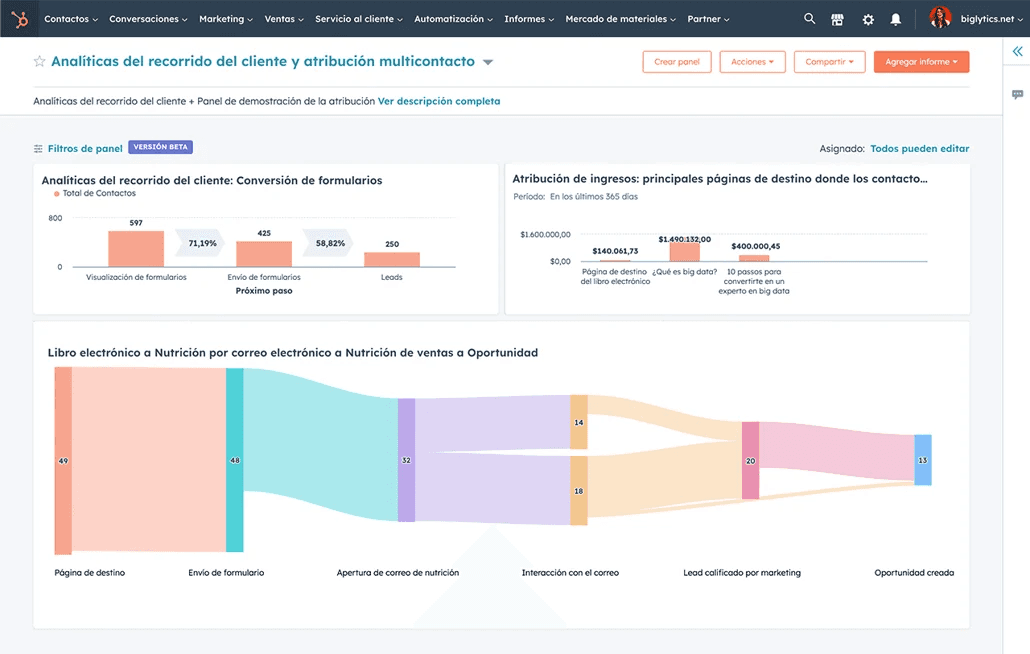Screen dimensions: 1030x654
Task: Click Envío de formularios bar 425
Action: pos(264,254)
